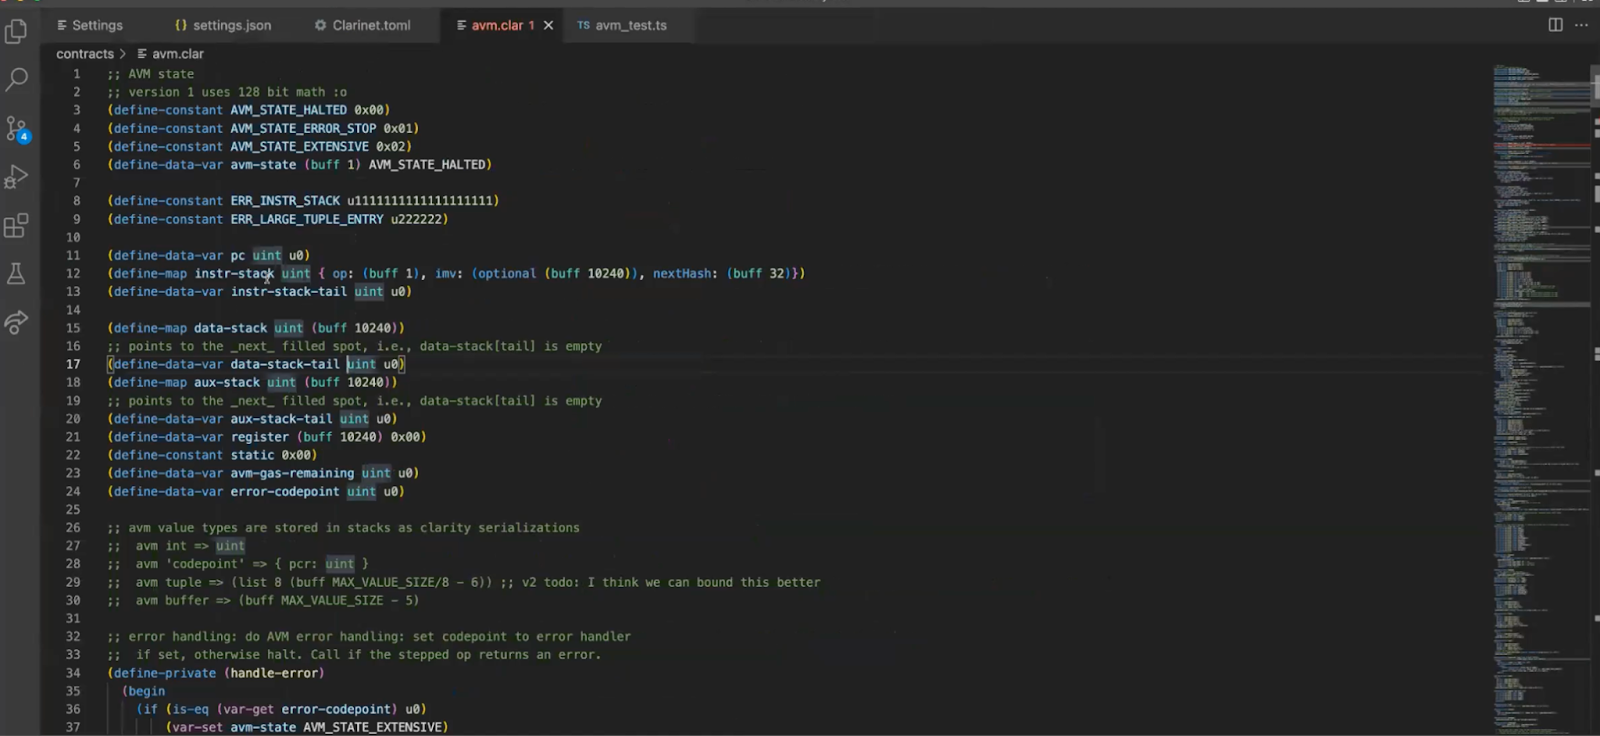Close the avm.clar tab
Screen dimensions: 1600x736
tap(548, 26)
